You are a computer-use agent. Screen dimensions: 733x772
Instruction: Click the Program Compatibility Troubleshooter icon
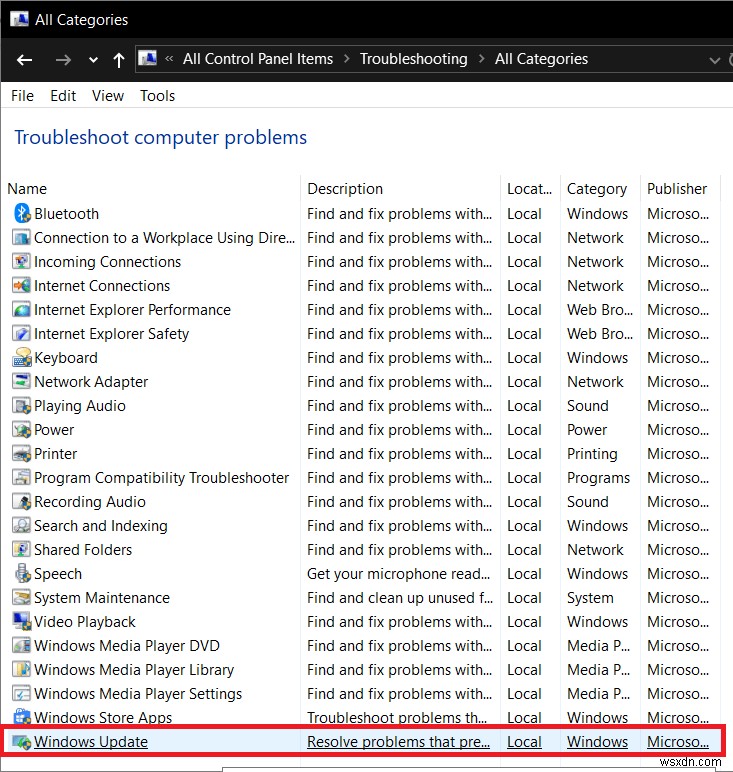click(22, 478)
